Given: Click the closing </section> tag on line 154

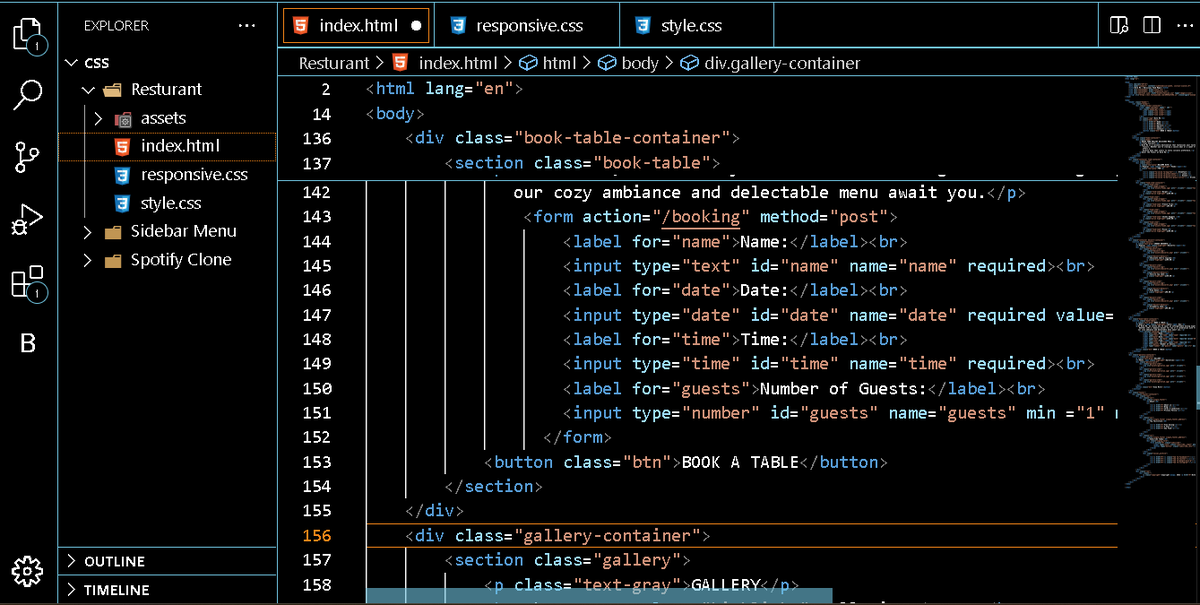Looking at the screenshot, I should pyautogui.click(x=493, y=486).
